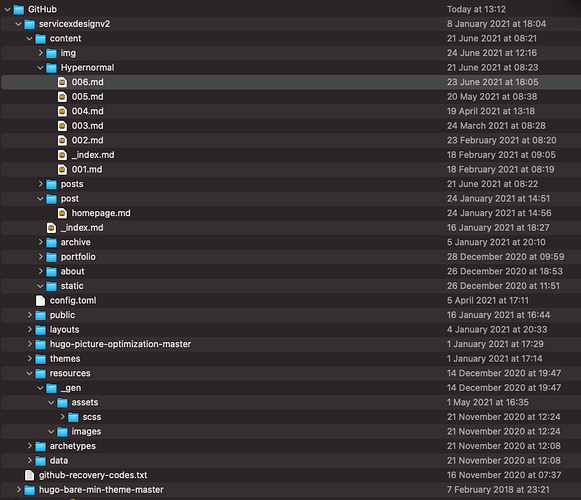Expand the data folder chevron
This screenshot has height=500, width=581.
[29, 461]
